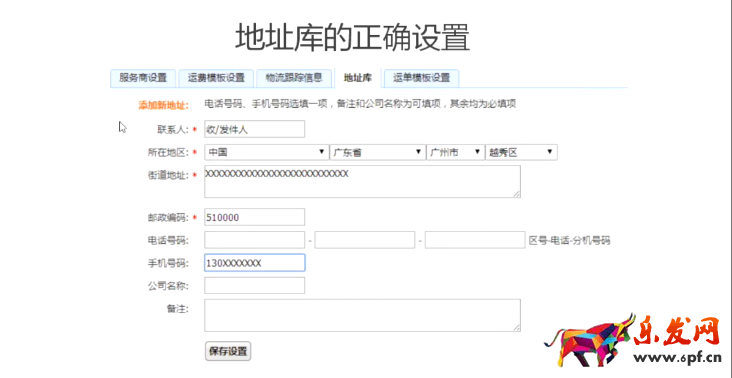The height and width of the screenshot is (378, 732).
Task: Switch to 运费模板设置 tab
Action: tap(216, 78)
